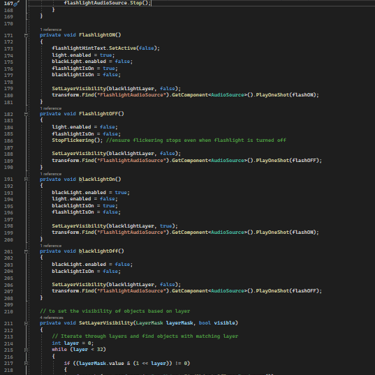Click the layerMask.value condition on line 217
The height and width of the screenshot is (375, 375).
pyautogui.click(x=127, y=363)
